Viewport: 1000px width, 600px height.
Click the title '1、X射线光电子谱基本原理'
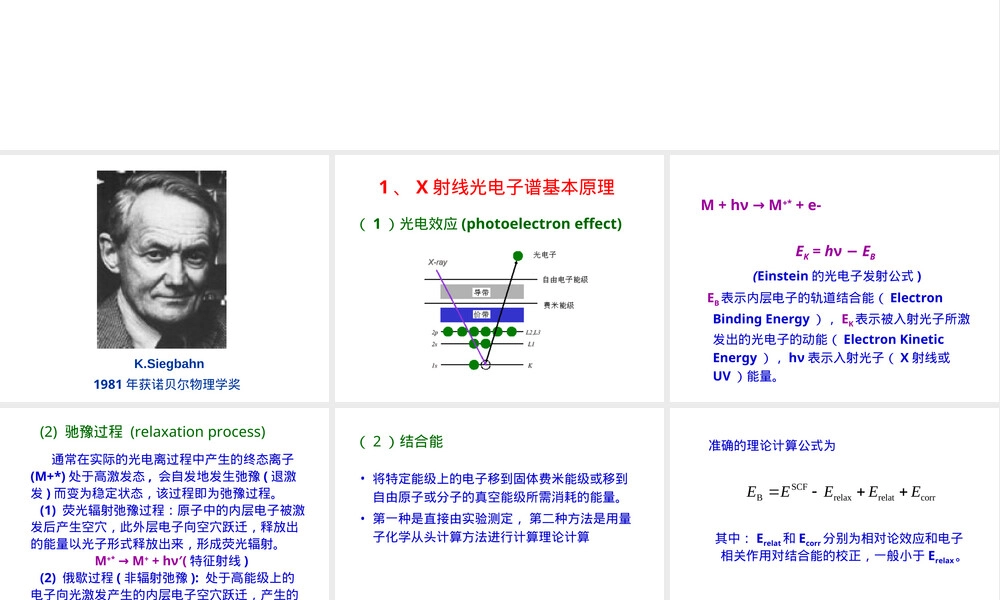pyautogui.click(x=496, y=187)
